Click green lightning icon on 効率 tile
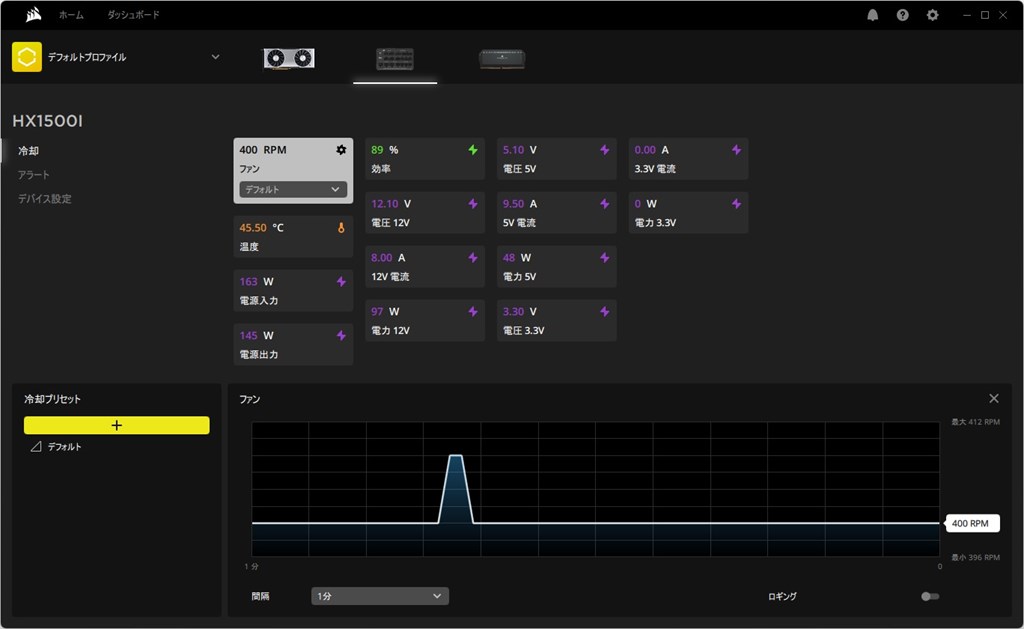 point(473,150)
